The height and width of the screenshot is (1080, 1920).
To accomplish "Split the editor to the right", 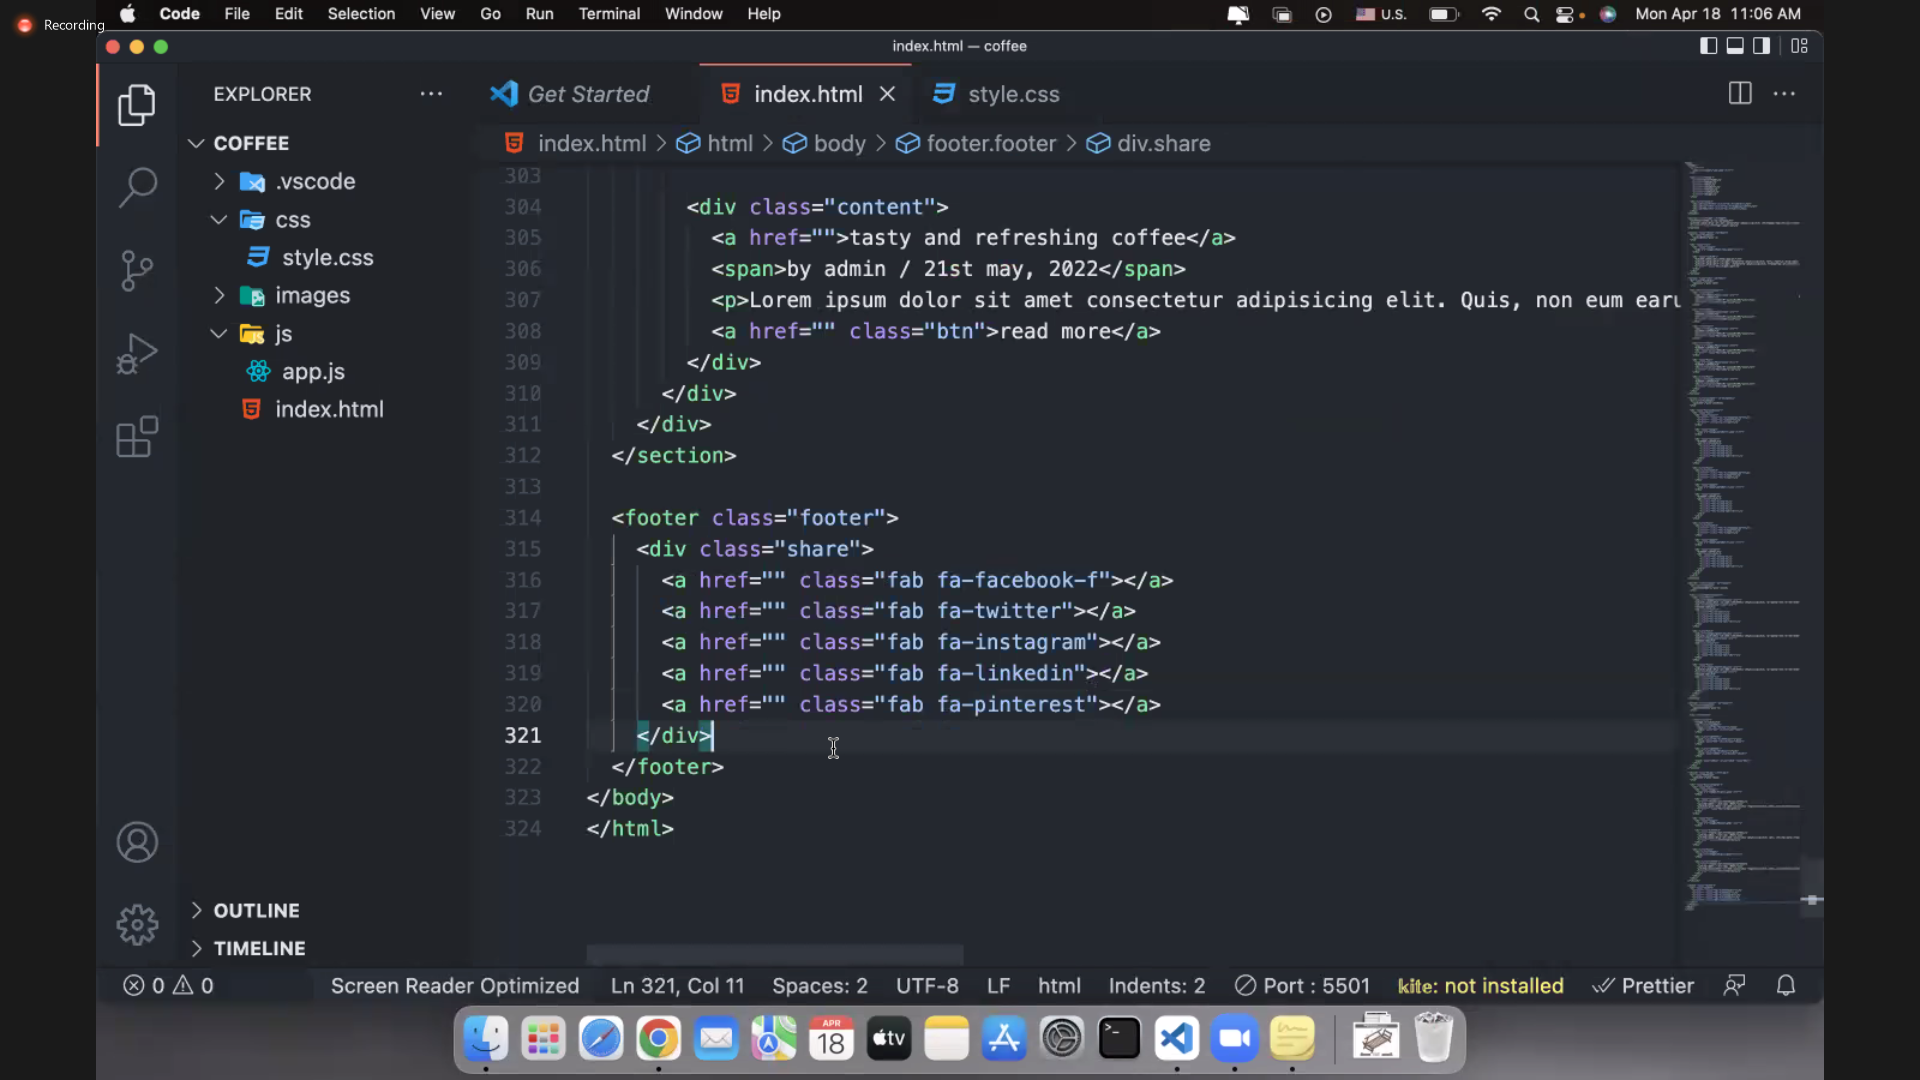I will coord(1740,94).
